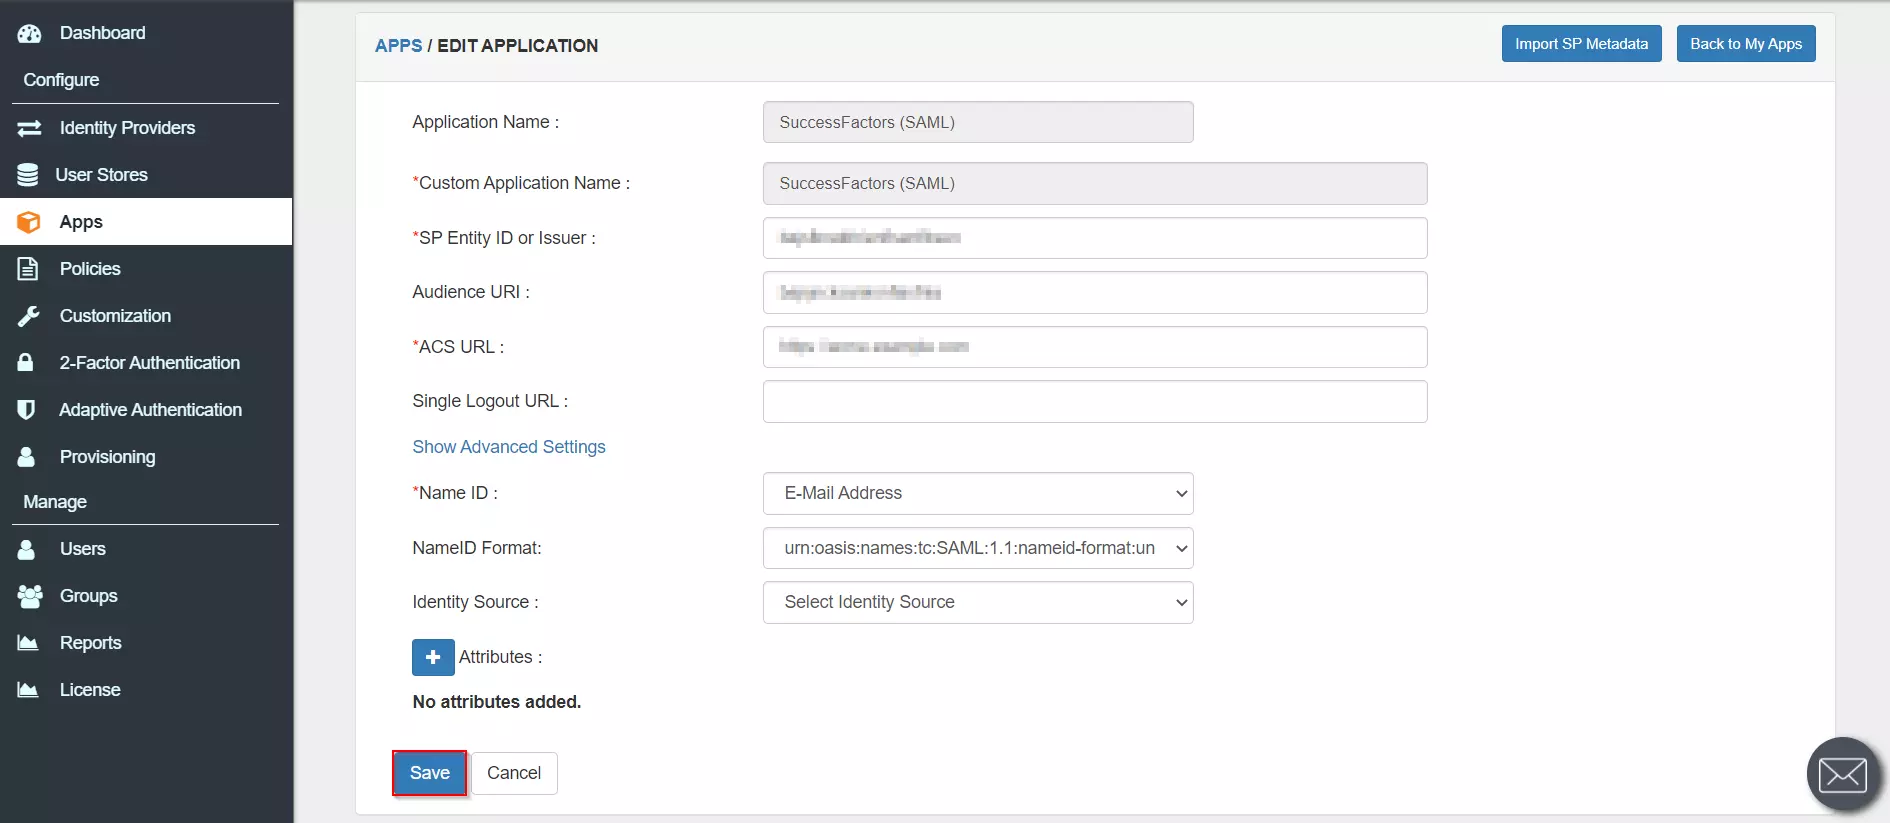Click the Identity Providers arrows icon
Viewport: 1890px width, 823px height.
click(29, 128)
